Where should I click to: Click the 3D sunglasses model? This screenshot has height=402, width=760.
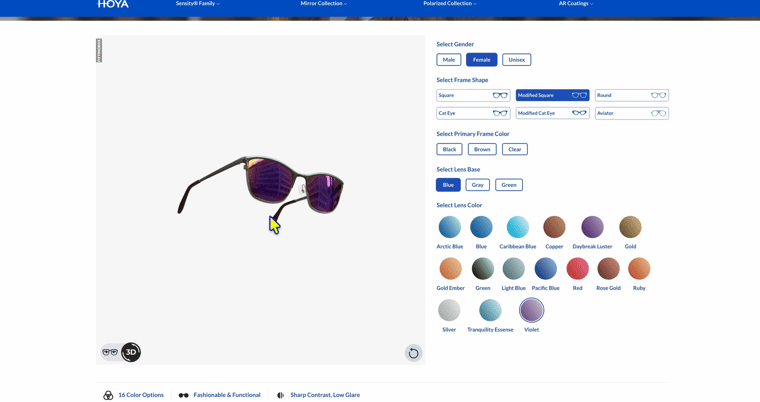click(262, 187)
